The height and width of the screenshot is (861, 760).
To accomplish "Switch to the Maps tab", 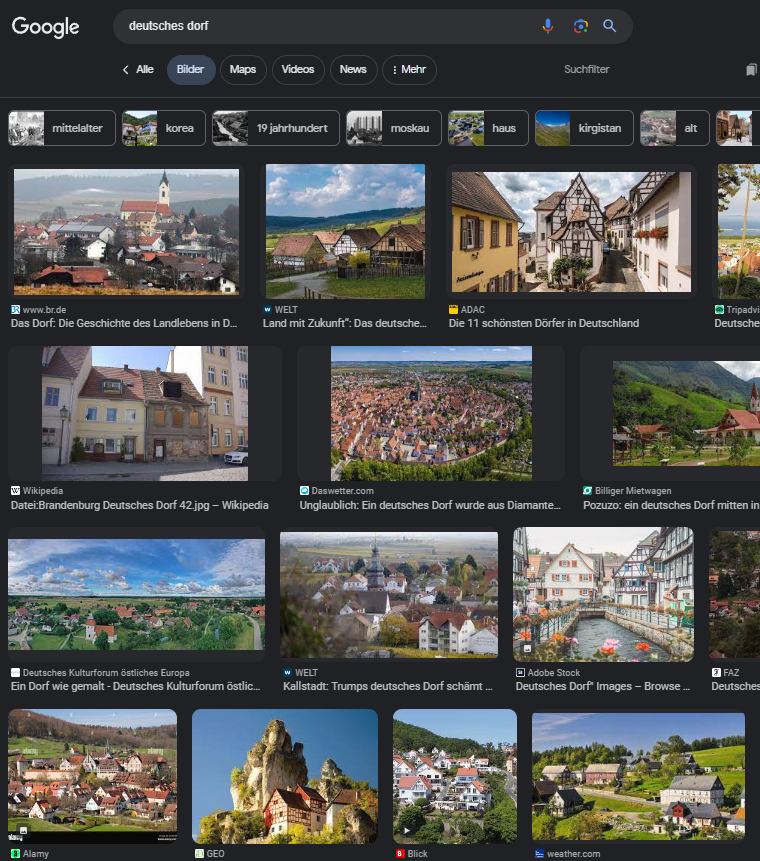I will click(243, 70).
